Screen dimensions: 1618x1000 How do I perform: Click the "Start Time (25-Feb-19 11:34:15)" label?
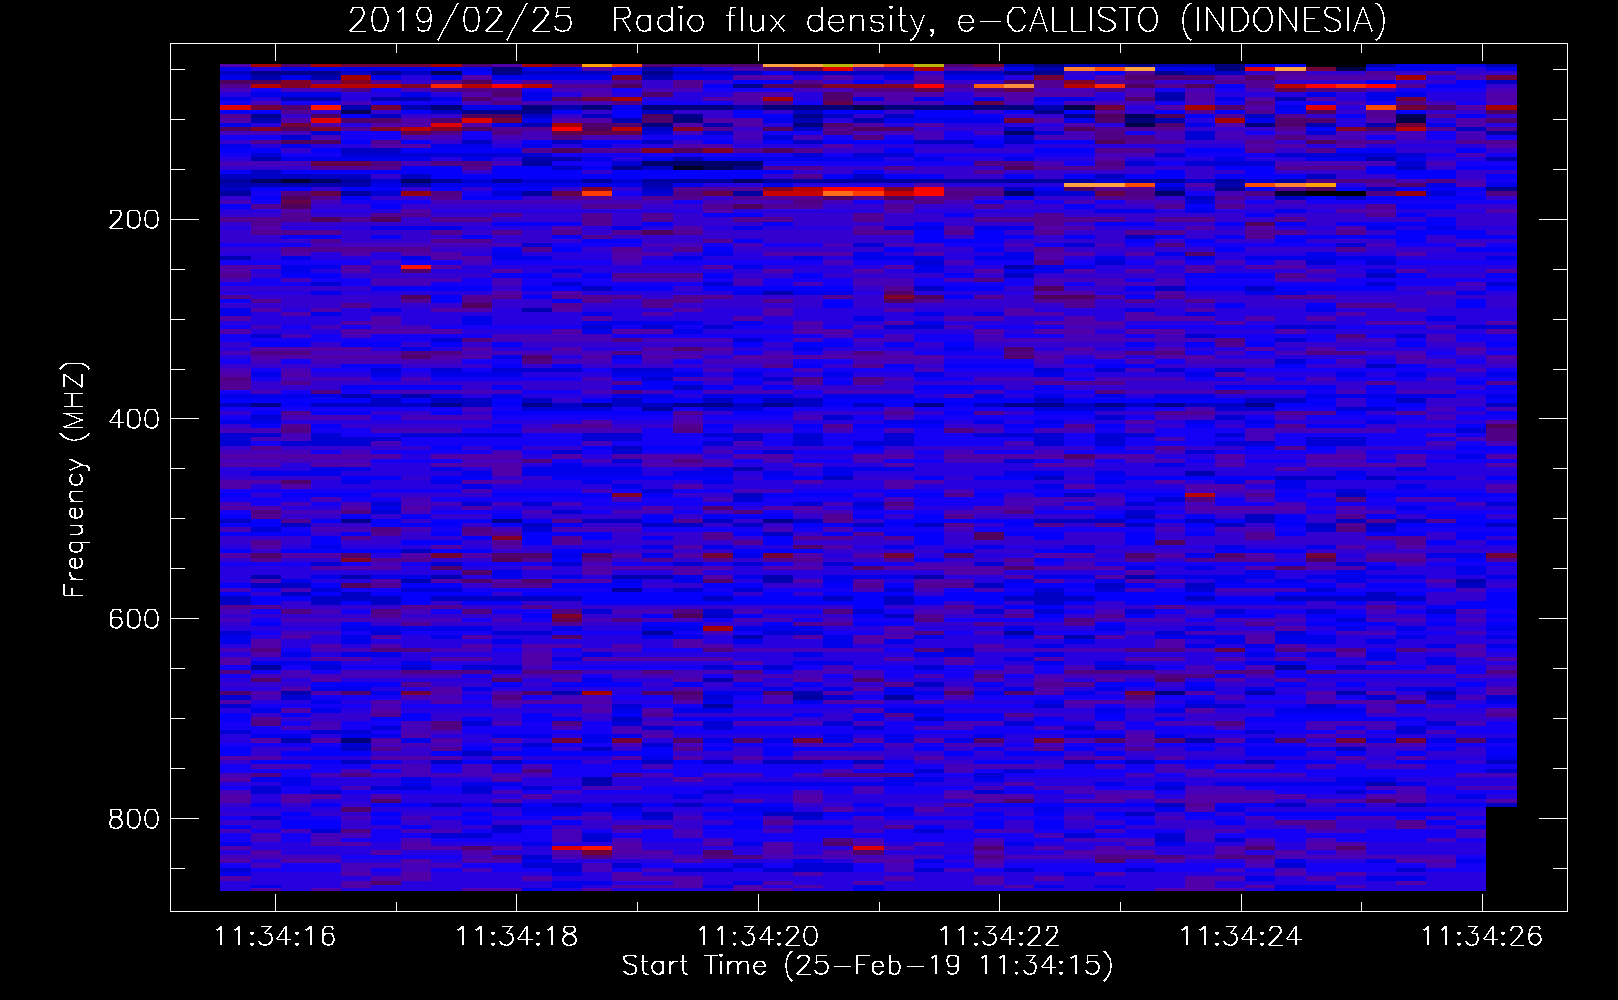[867, 966]
